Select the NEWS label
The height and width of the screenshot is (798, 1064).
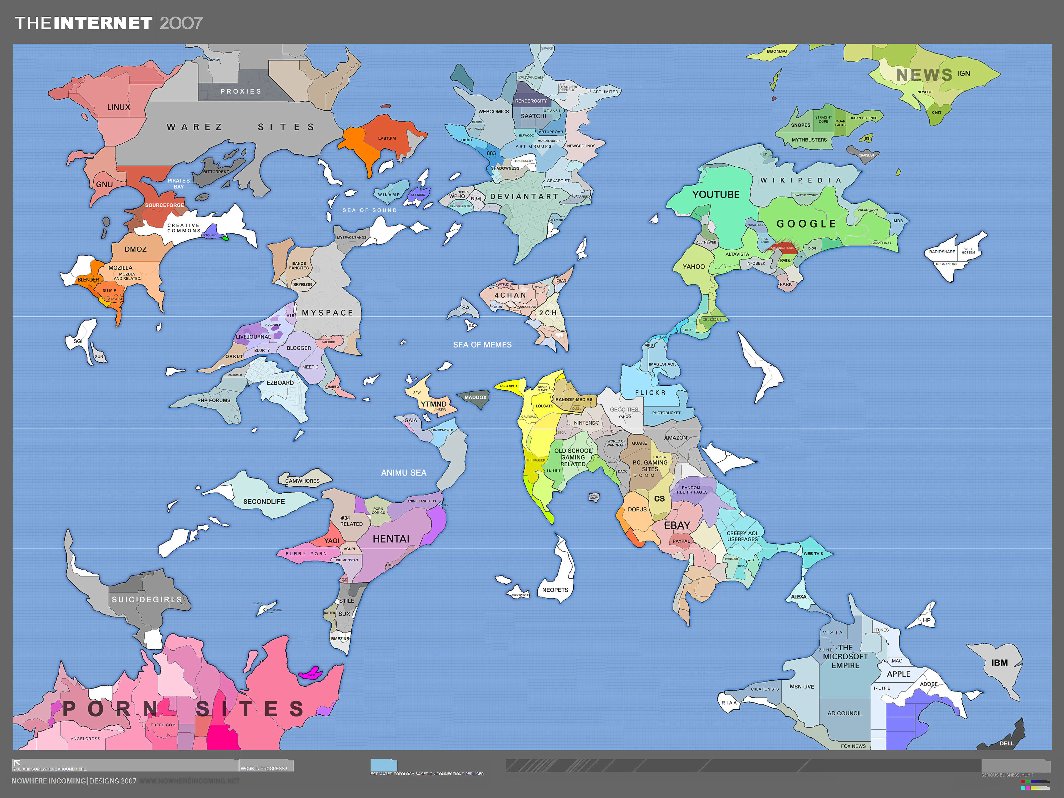click(924, 75)
